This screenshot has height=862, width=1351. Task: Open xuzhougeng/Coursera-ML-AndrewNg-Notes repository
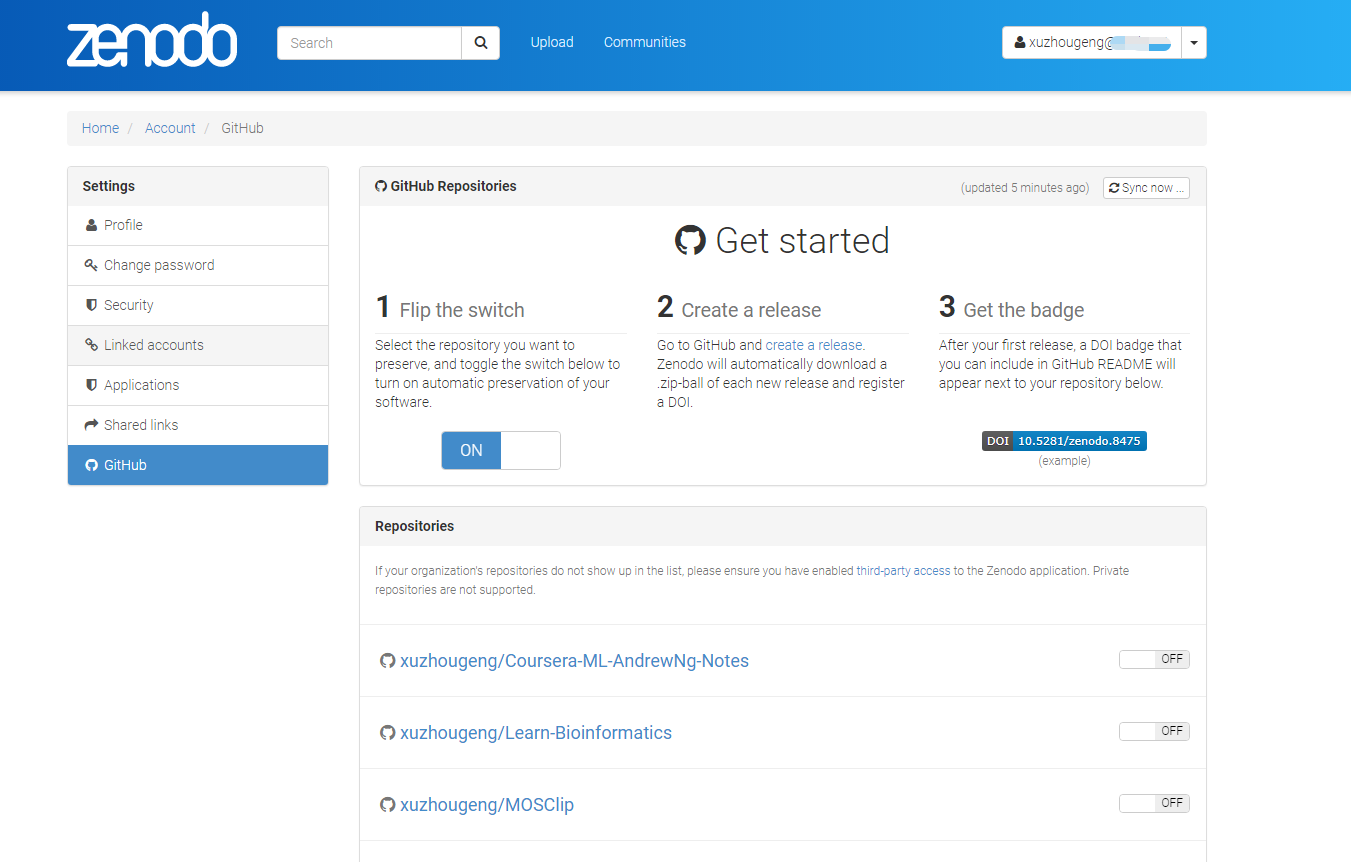574,661
